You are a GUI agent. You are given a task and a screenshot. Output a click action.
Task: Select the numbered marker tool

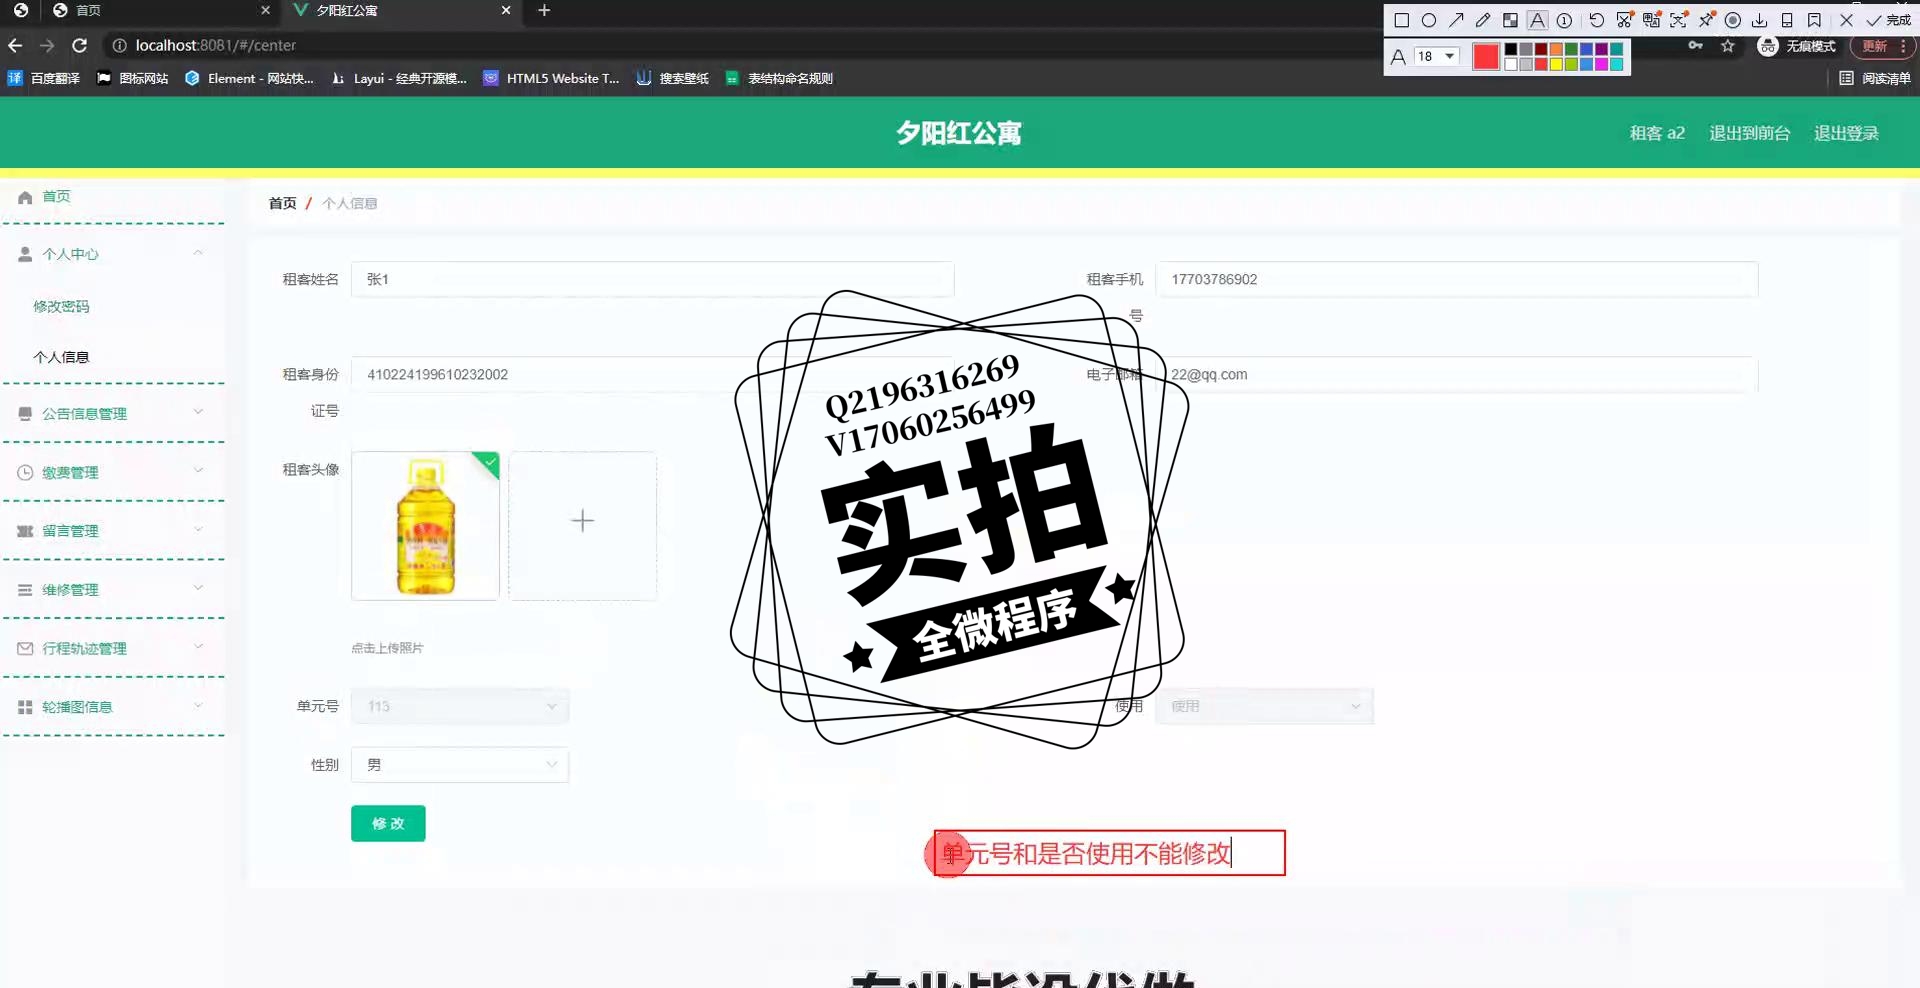1564,20
